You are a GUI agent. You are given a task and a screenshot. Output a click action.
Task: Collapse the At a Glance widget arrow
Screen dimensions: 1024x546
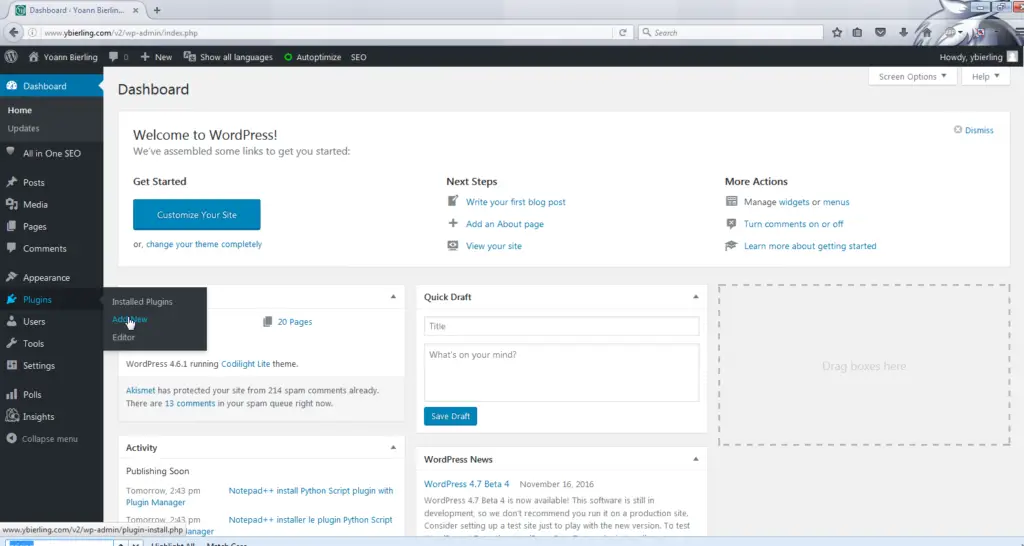pyautogui.click(x=393, y=297)
